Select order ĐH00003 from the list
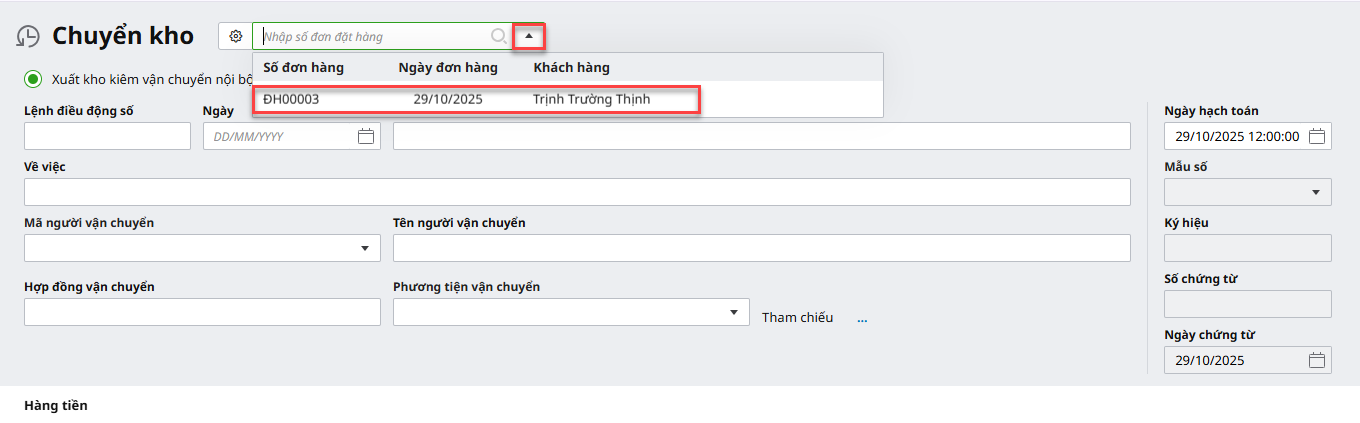This screenshot has height=423, width=1360. 476,99
